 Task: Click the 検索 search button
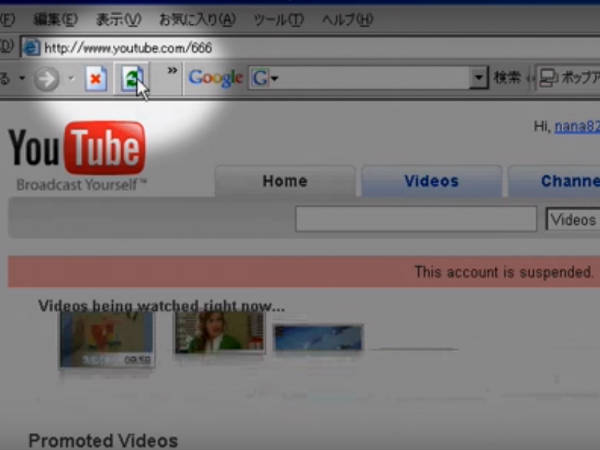[507, 78]
